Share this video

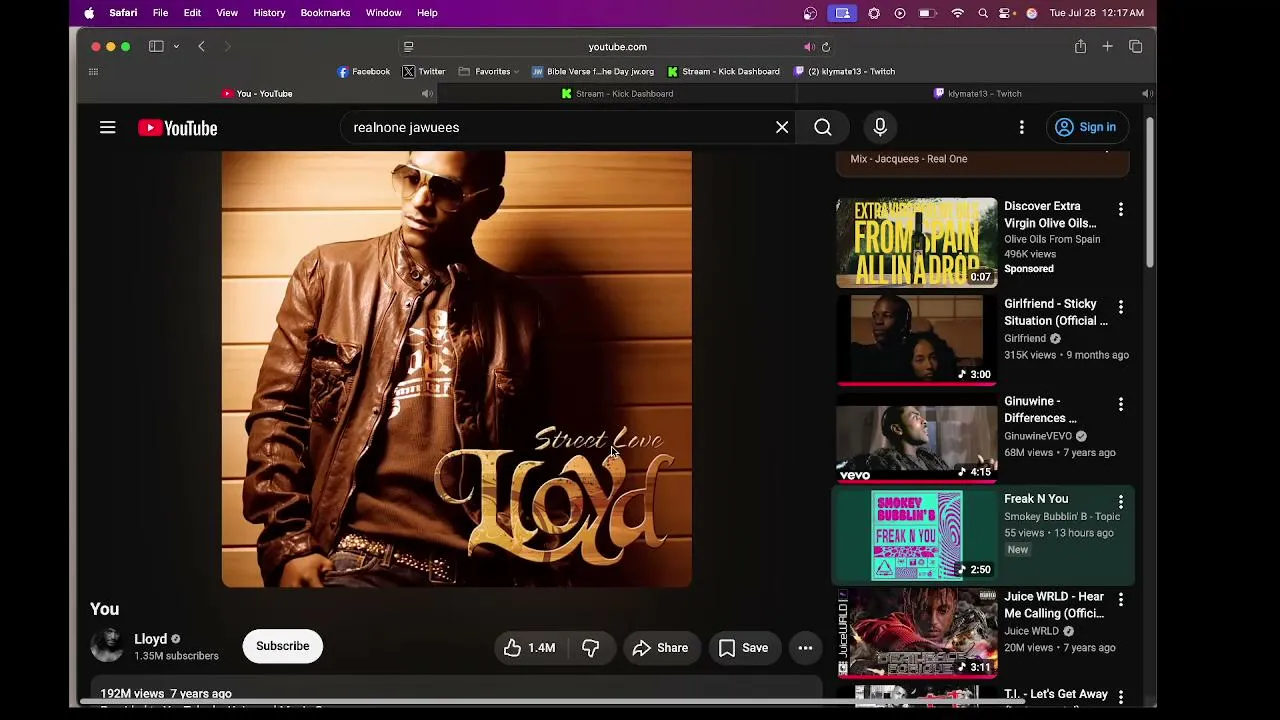tap(661, 648)
